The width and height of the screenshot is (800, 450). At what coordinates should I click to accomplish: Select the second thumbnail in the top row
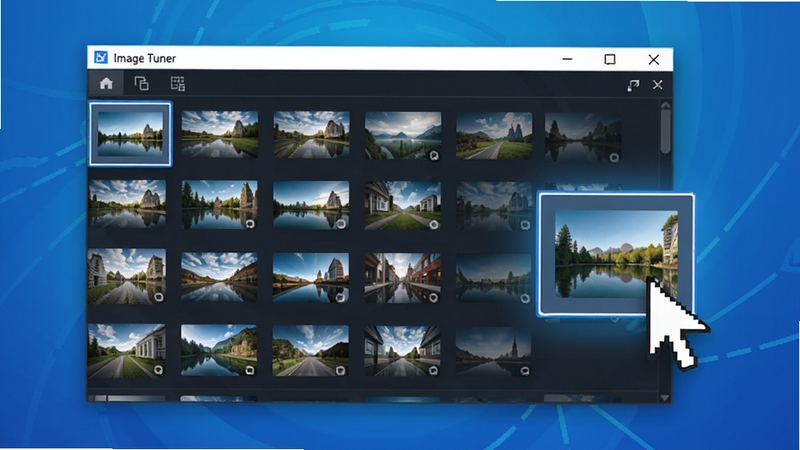[220, 134]
